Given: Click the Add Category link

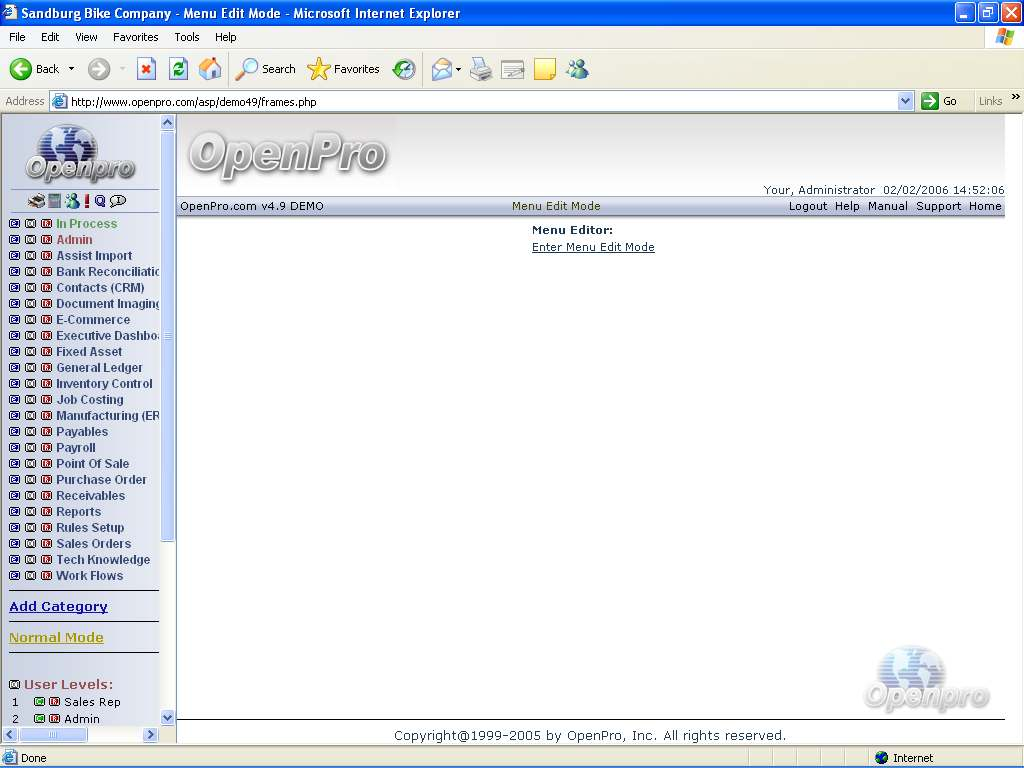Looking at the screenshot, I should click(58, 606).
